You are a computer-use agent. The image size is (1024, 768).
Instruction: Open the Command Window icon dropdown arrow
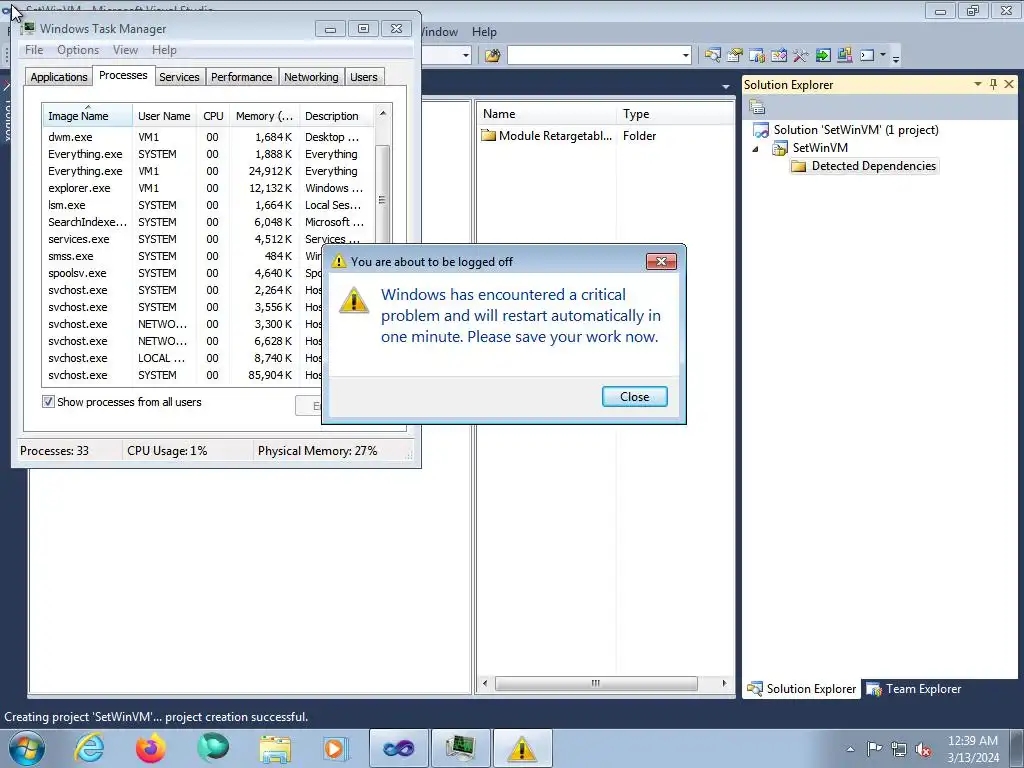click(883, 55)
